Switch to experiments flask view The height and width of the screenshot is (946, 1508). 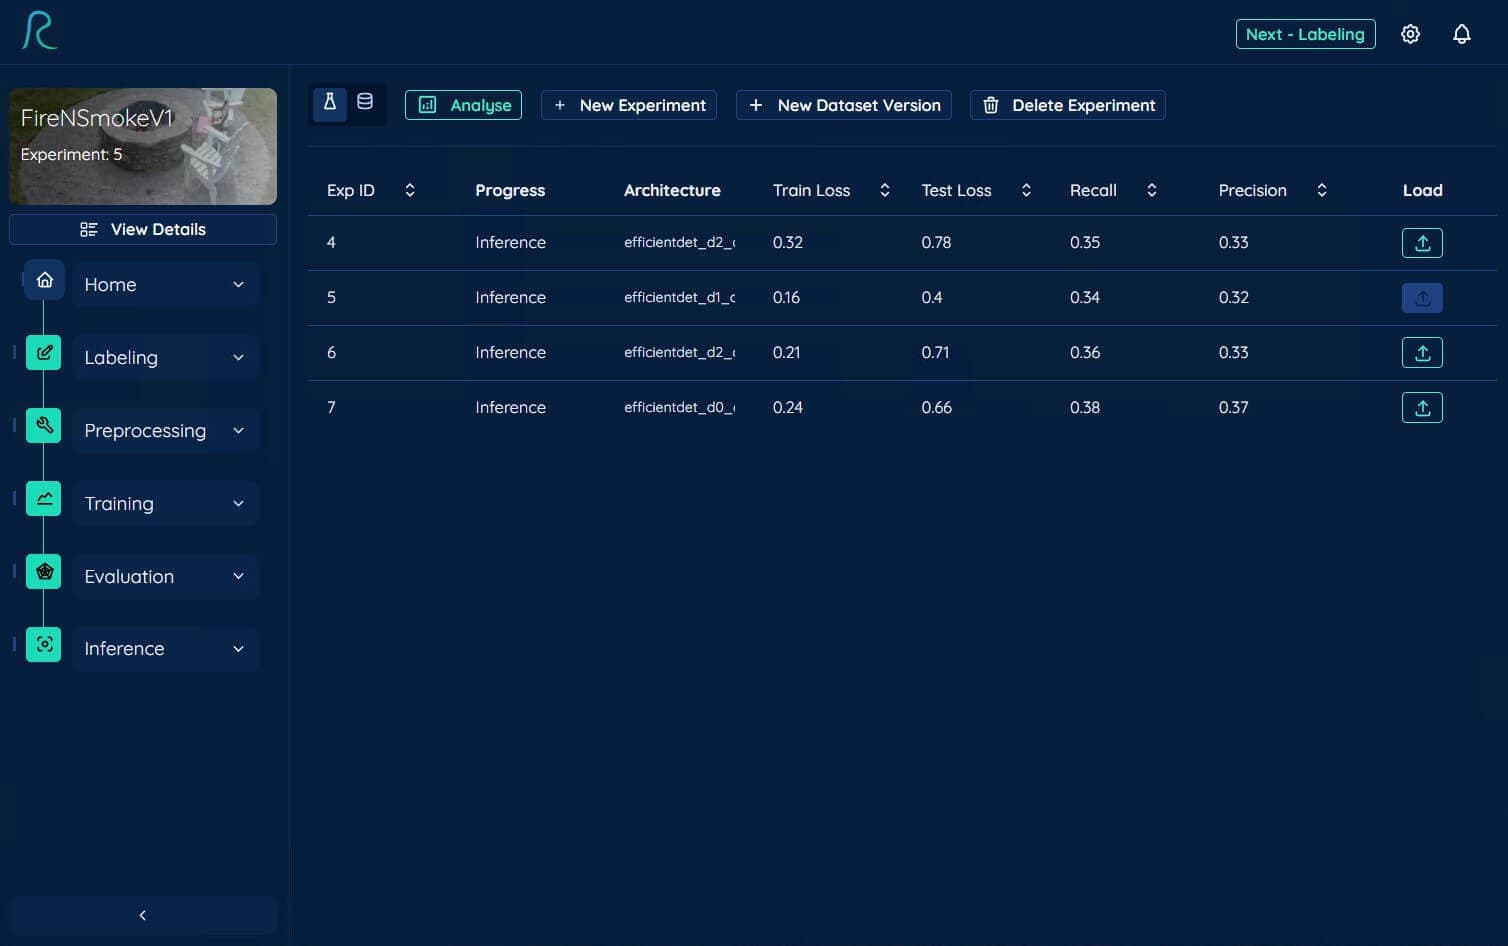click(x=330, y=103)
